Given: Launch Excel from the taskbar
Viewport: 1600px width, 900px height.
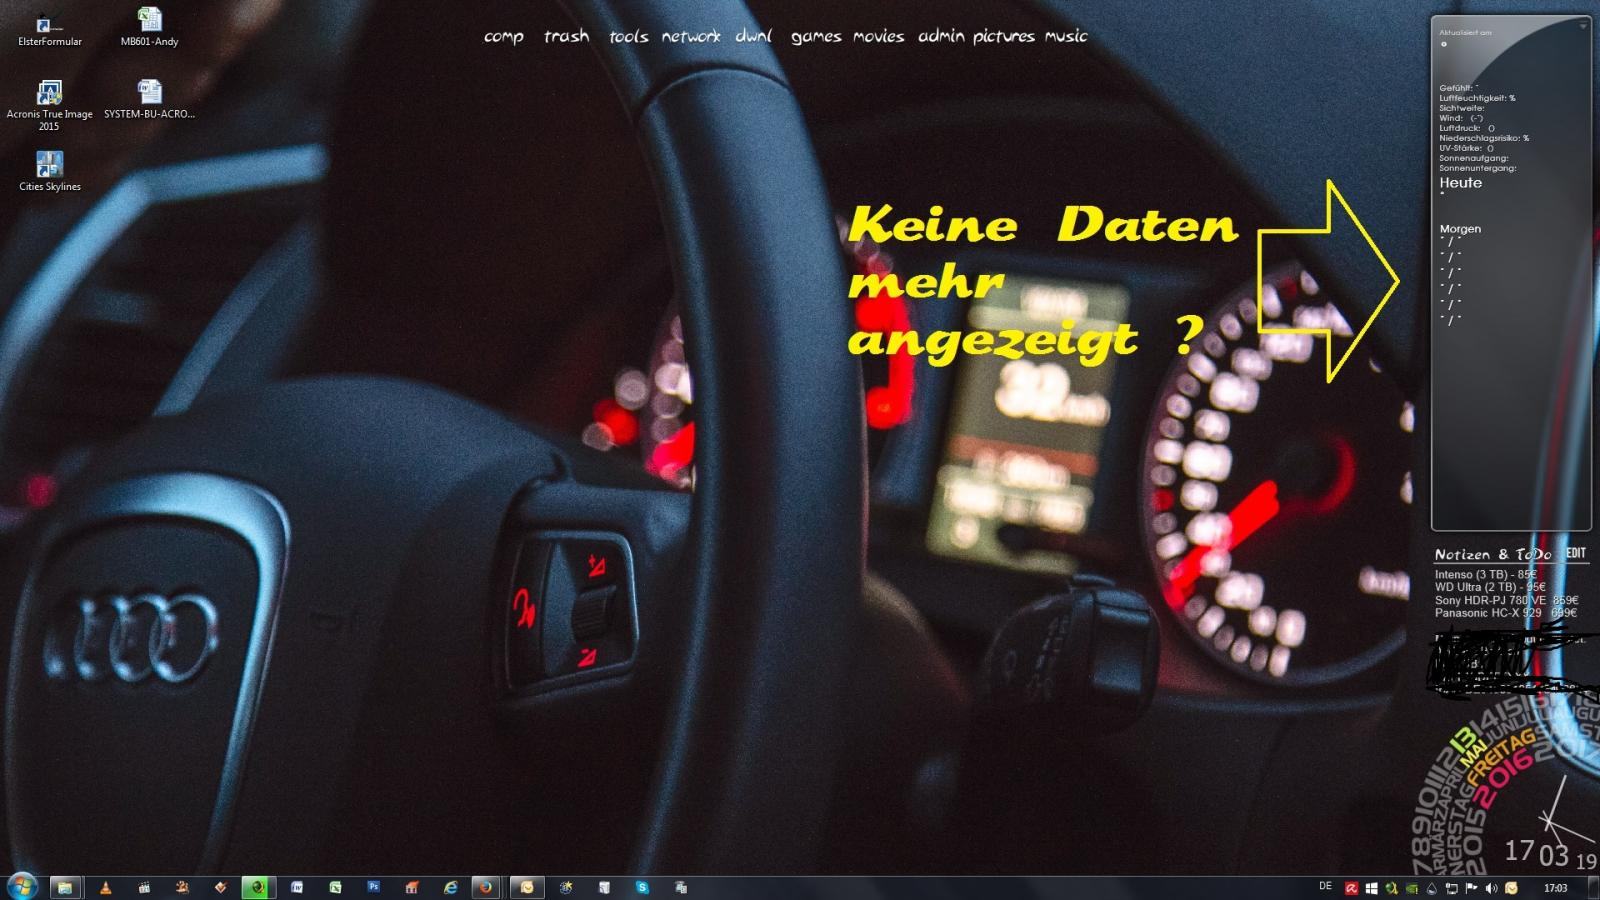Looking at the screenshot, I should pyautogui.click(x=335, y=887).
